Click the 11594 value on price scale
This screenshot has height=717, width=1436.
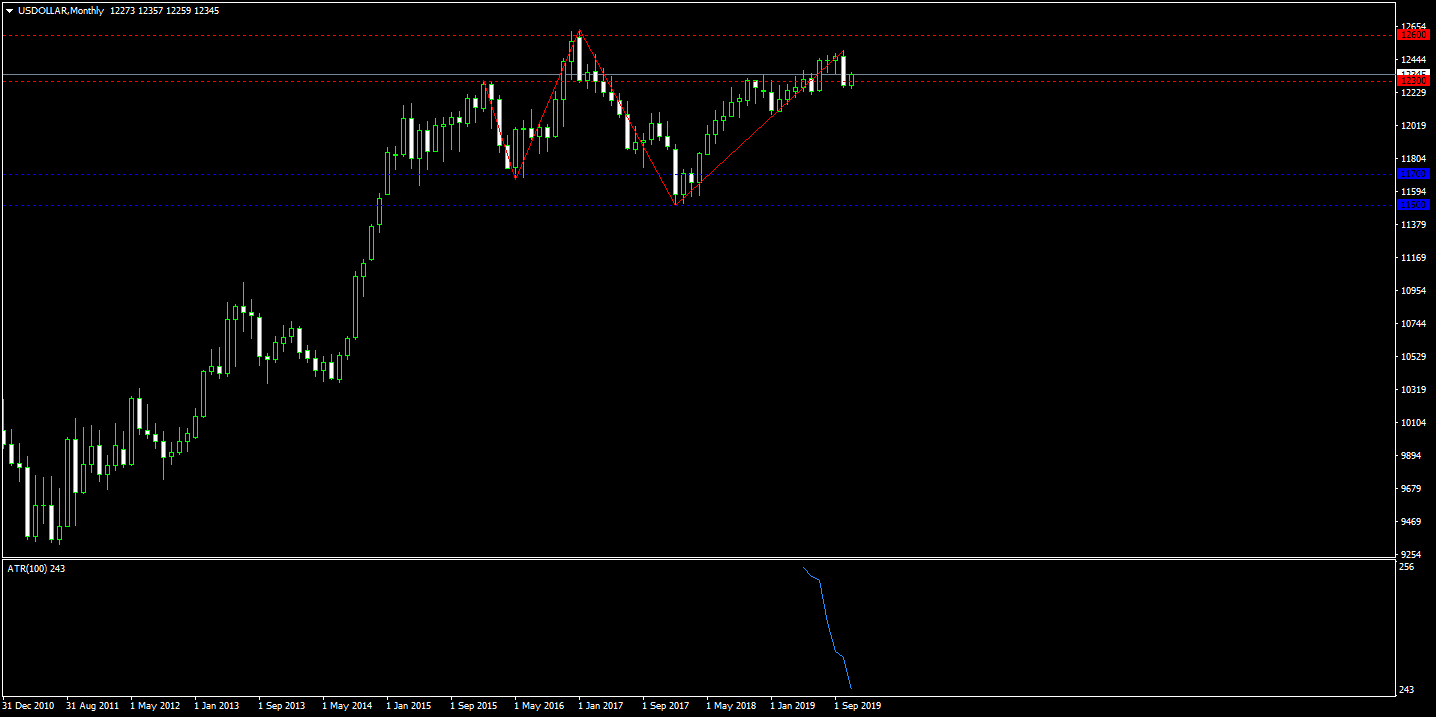(x=1413, y=192)
